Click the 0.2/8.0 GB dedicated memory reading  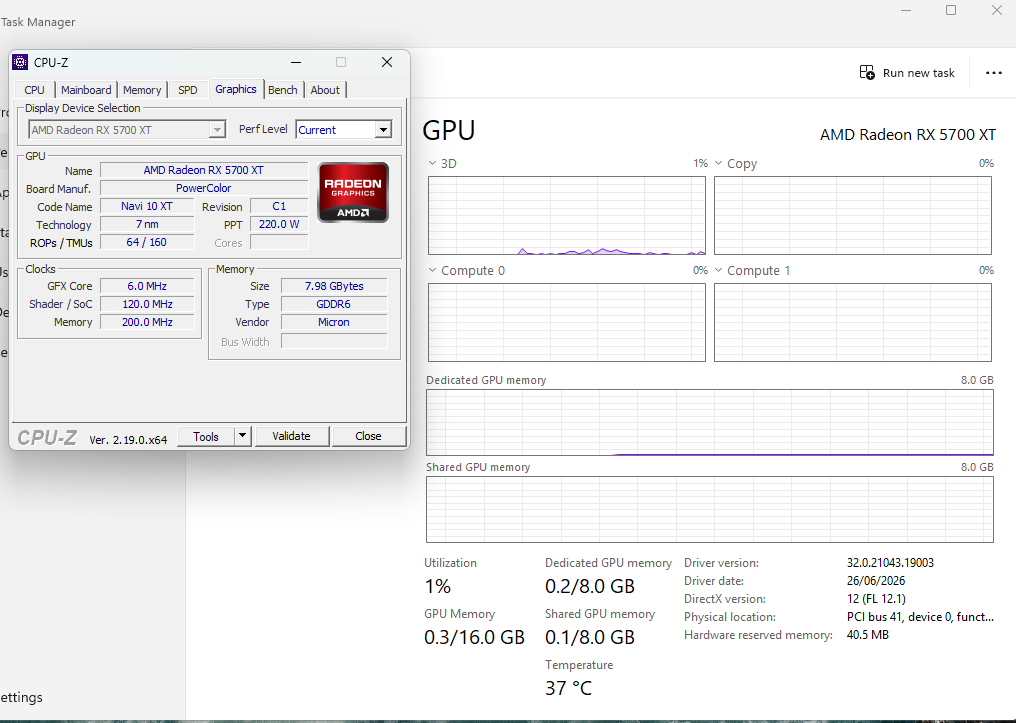coord(590,586)
